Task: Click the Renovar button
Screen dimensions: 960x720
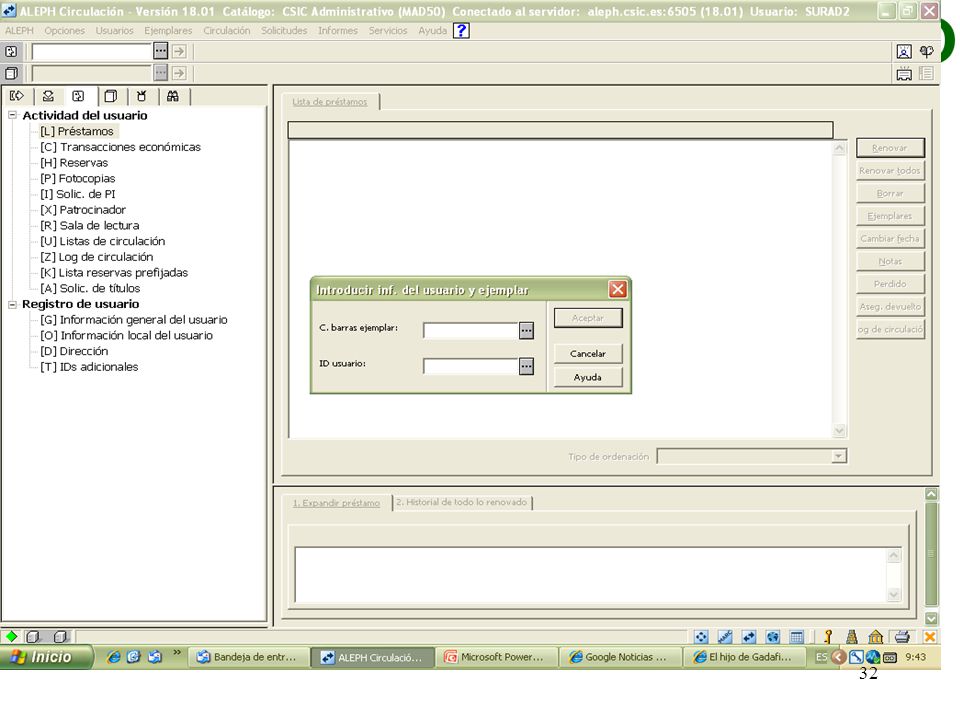Action: pyautogui.click(x=890, y=148)
